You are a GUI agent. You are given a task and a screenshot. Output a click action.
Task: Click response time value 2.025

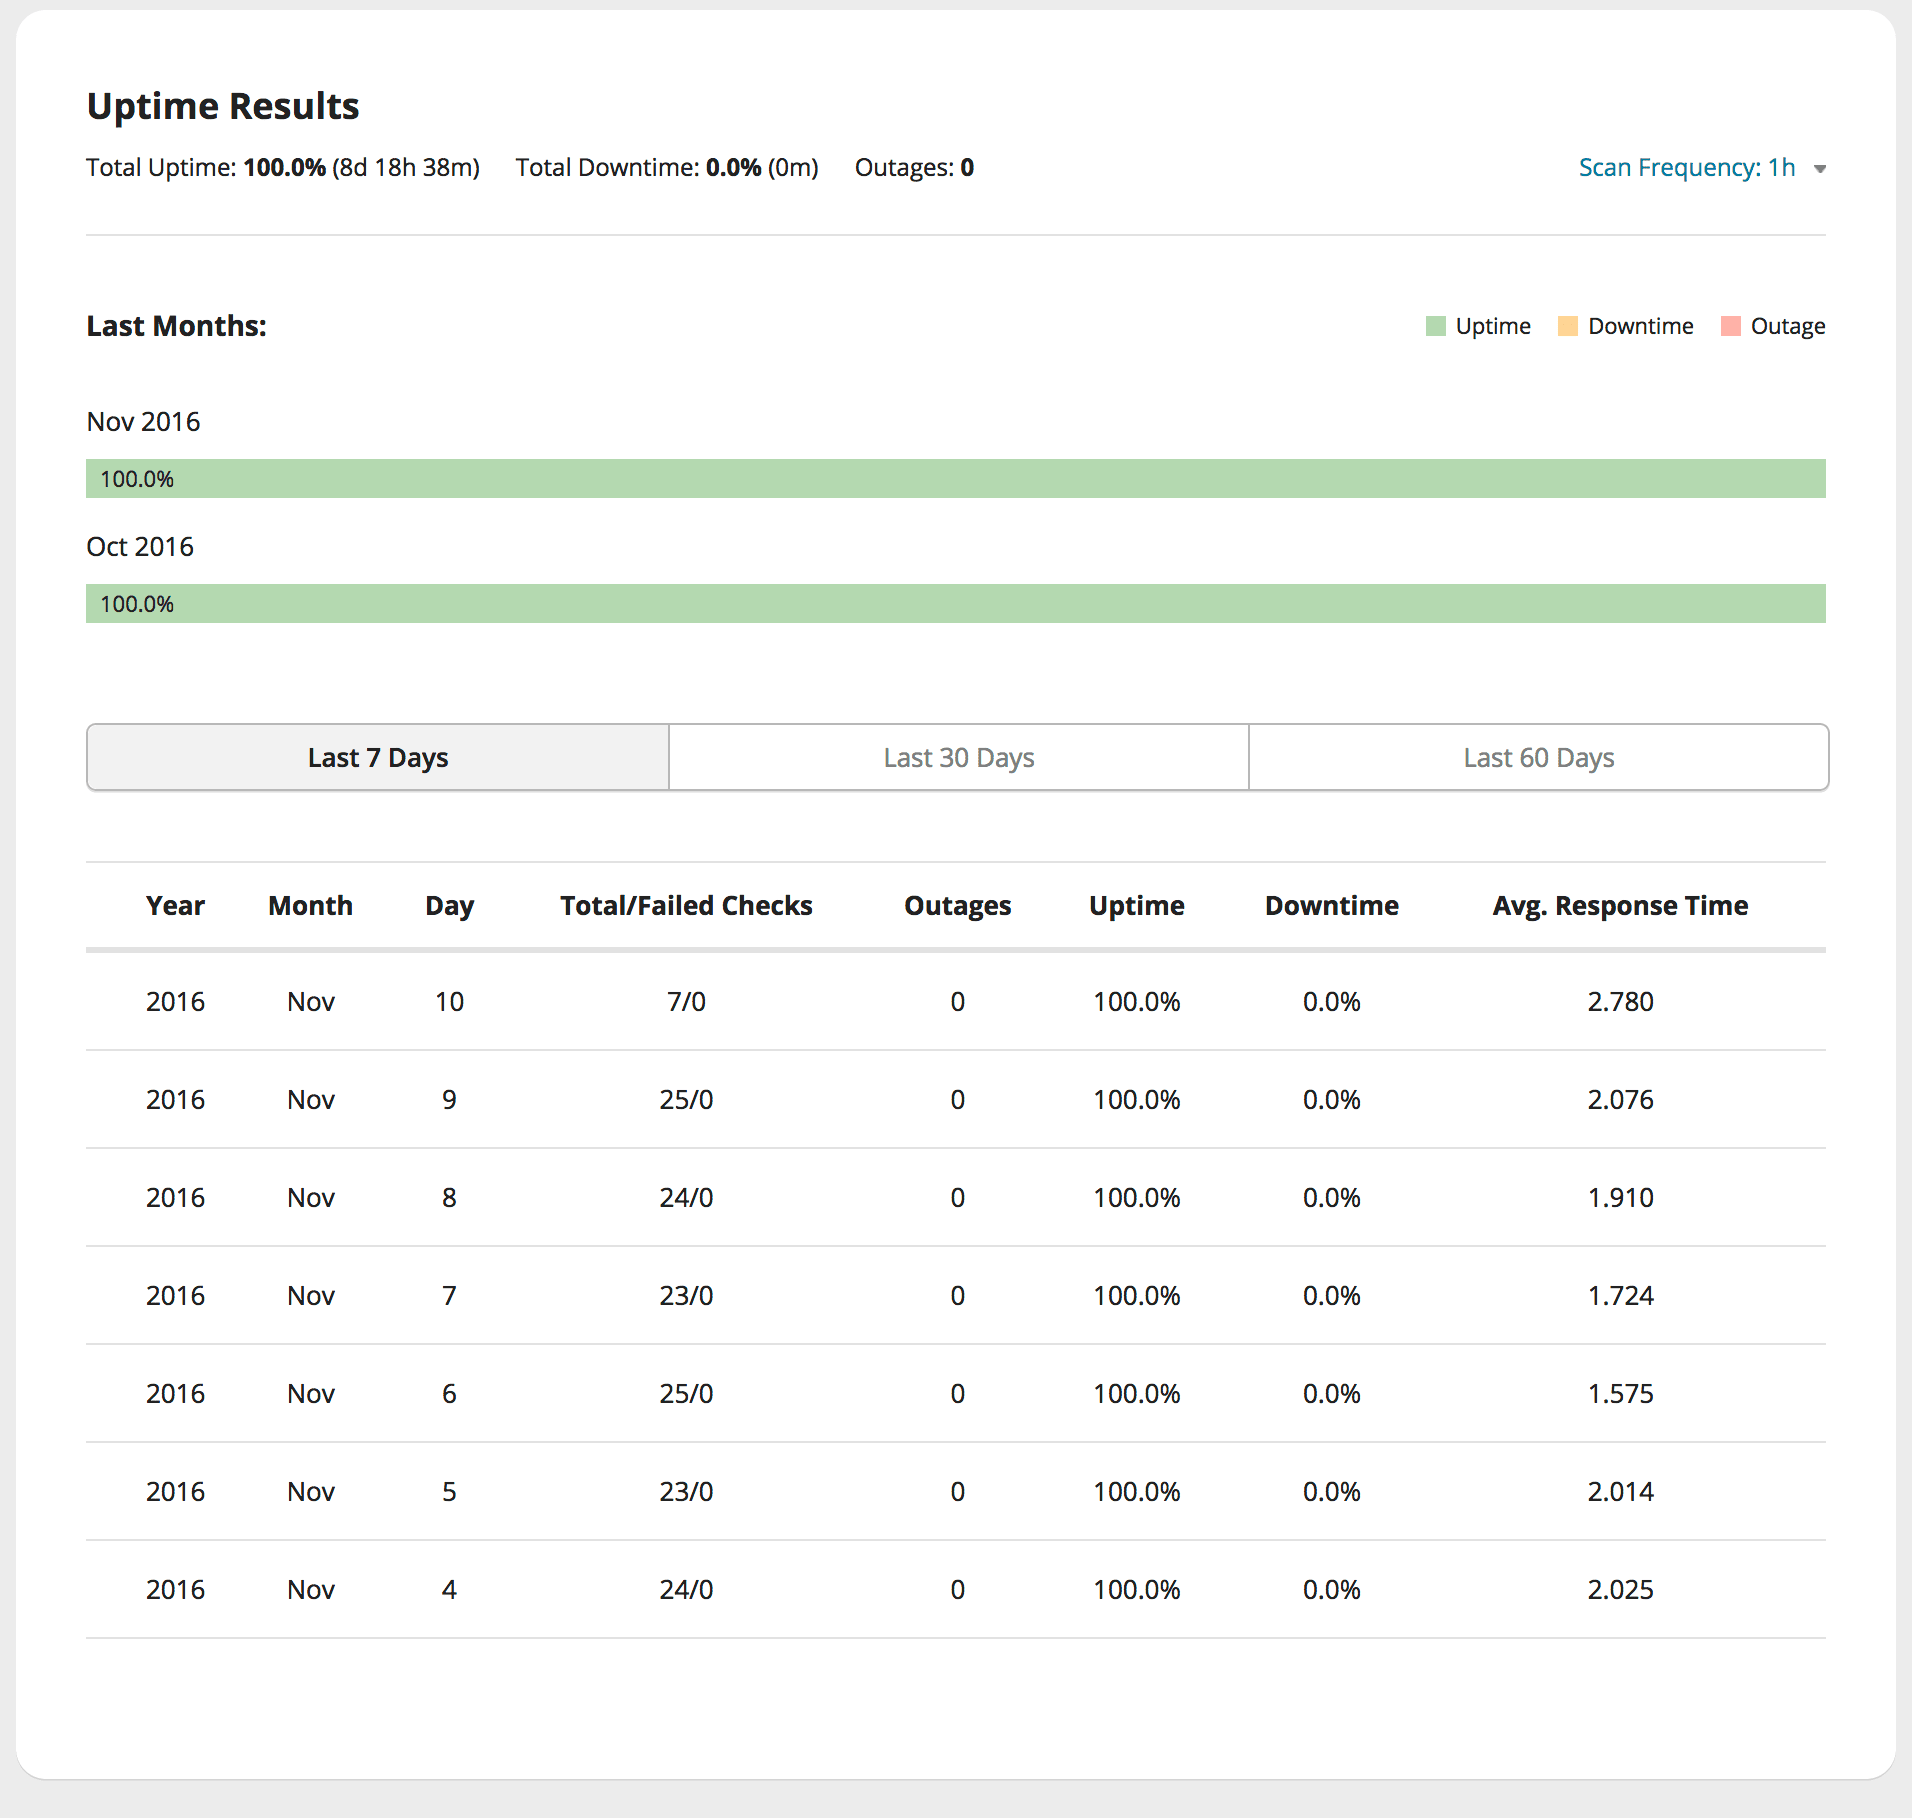tap(1621, 1589)
